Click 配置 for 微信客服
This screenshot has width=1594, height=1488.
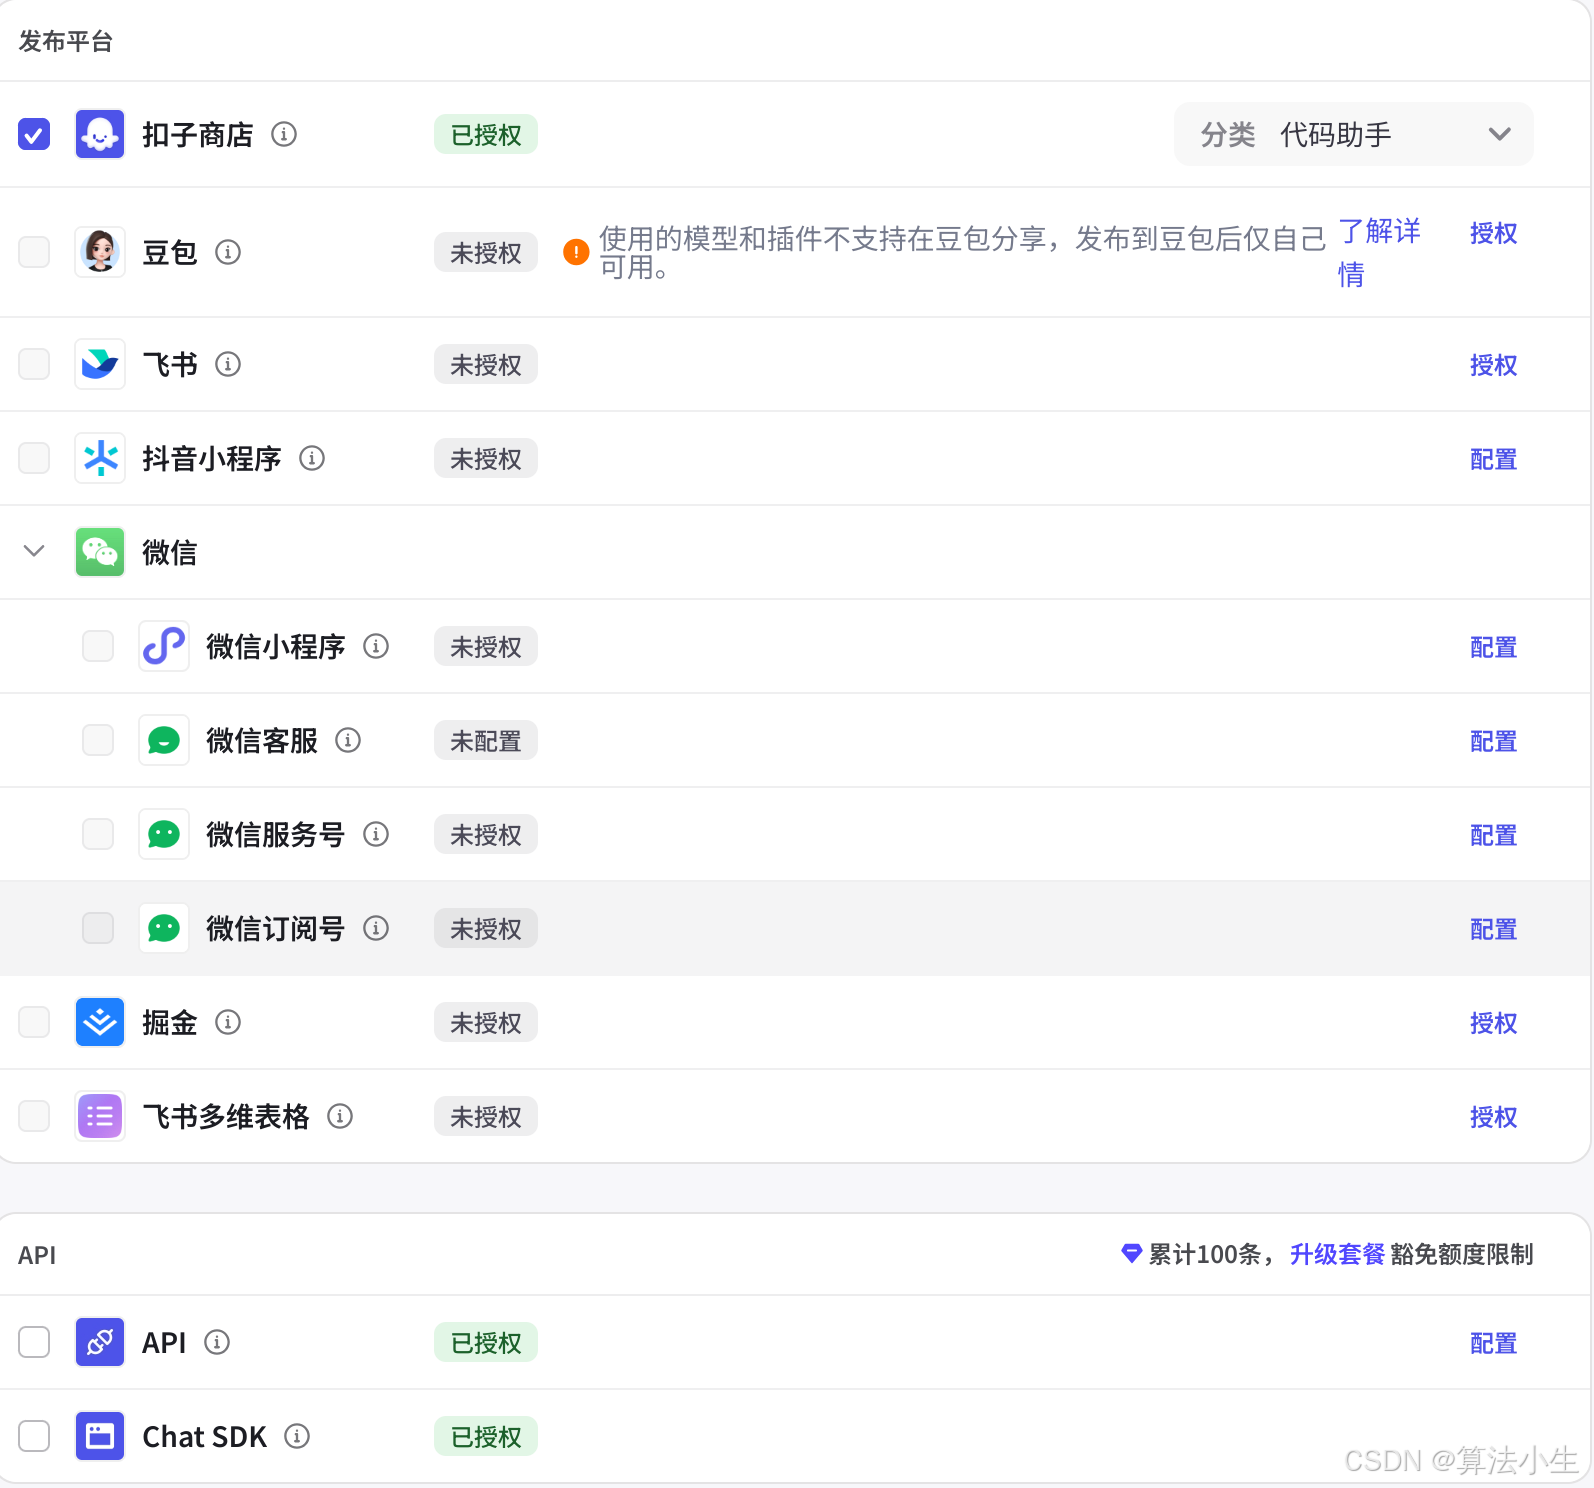coord(1493,741)
